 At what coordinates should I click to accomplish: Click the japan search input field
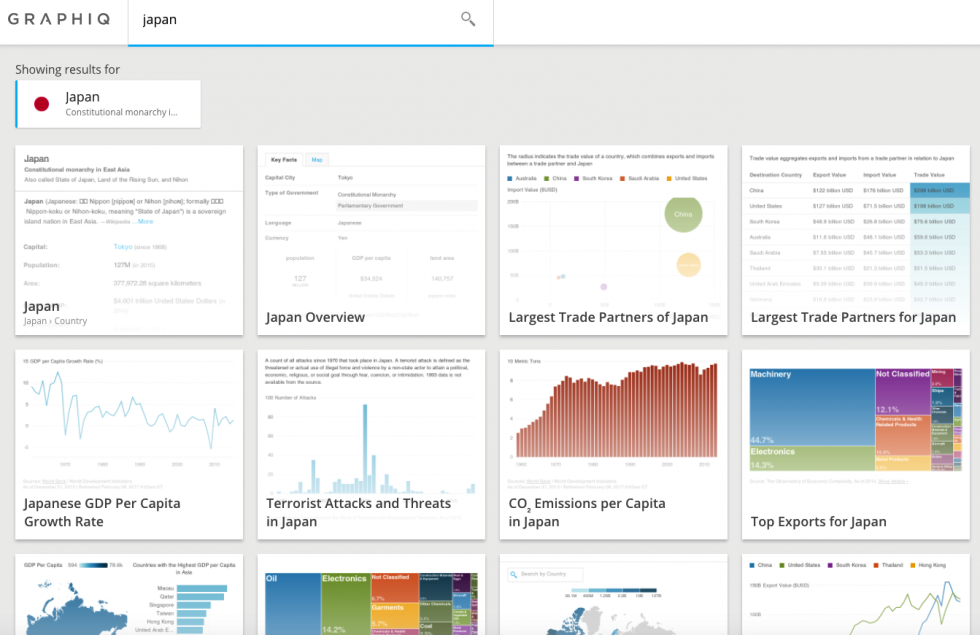[x=295, y=20]
